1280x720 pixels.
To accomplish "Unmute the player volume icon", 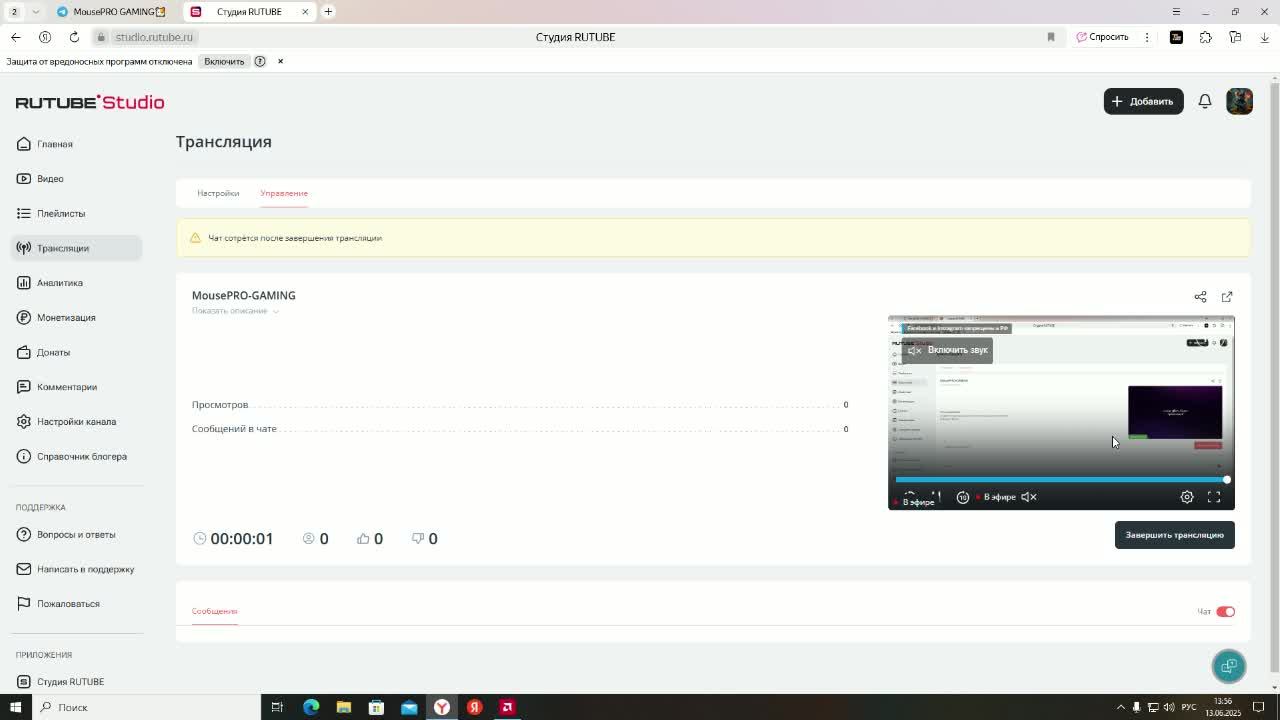I will tap(1029, 497).
